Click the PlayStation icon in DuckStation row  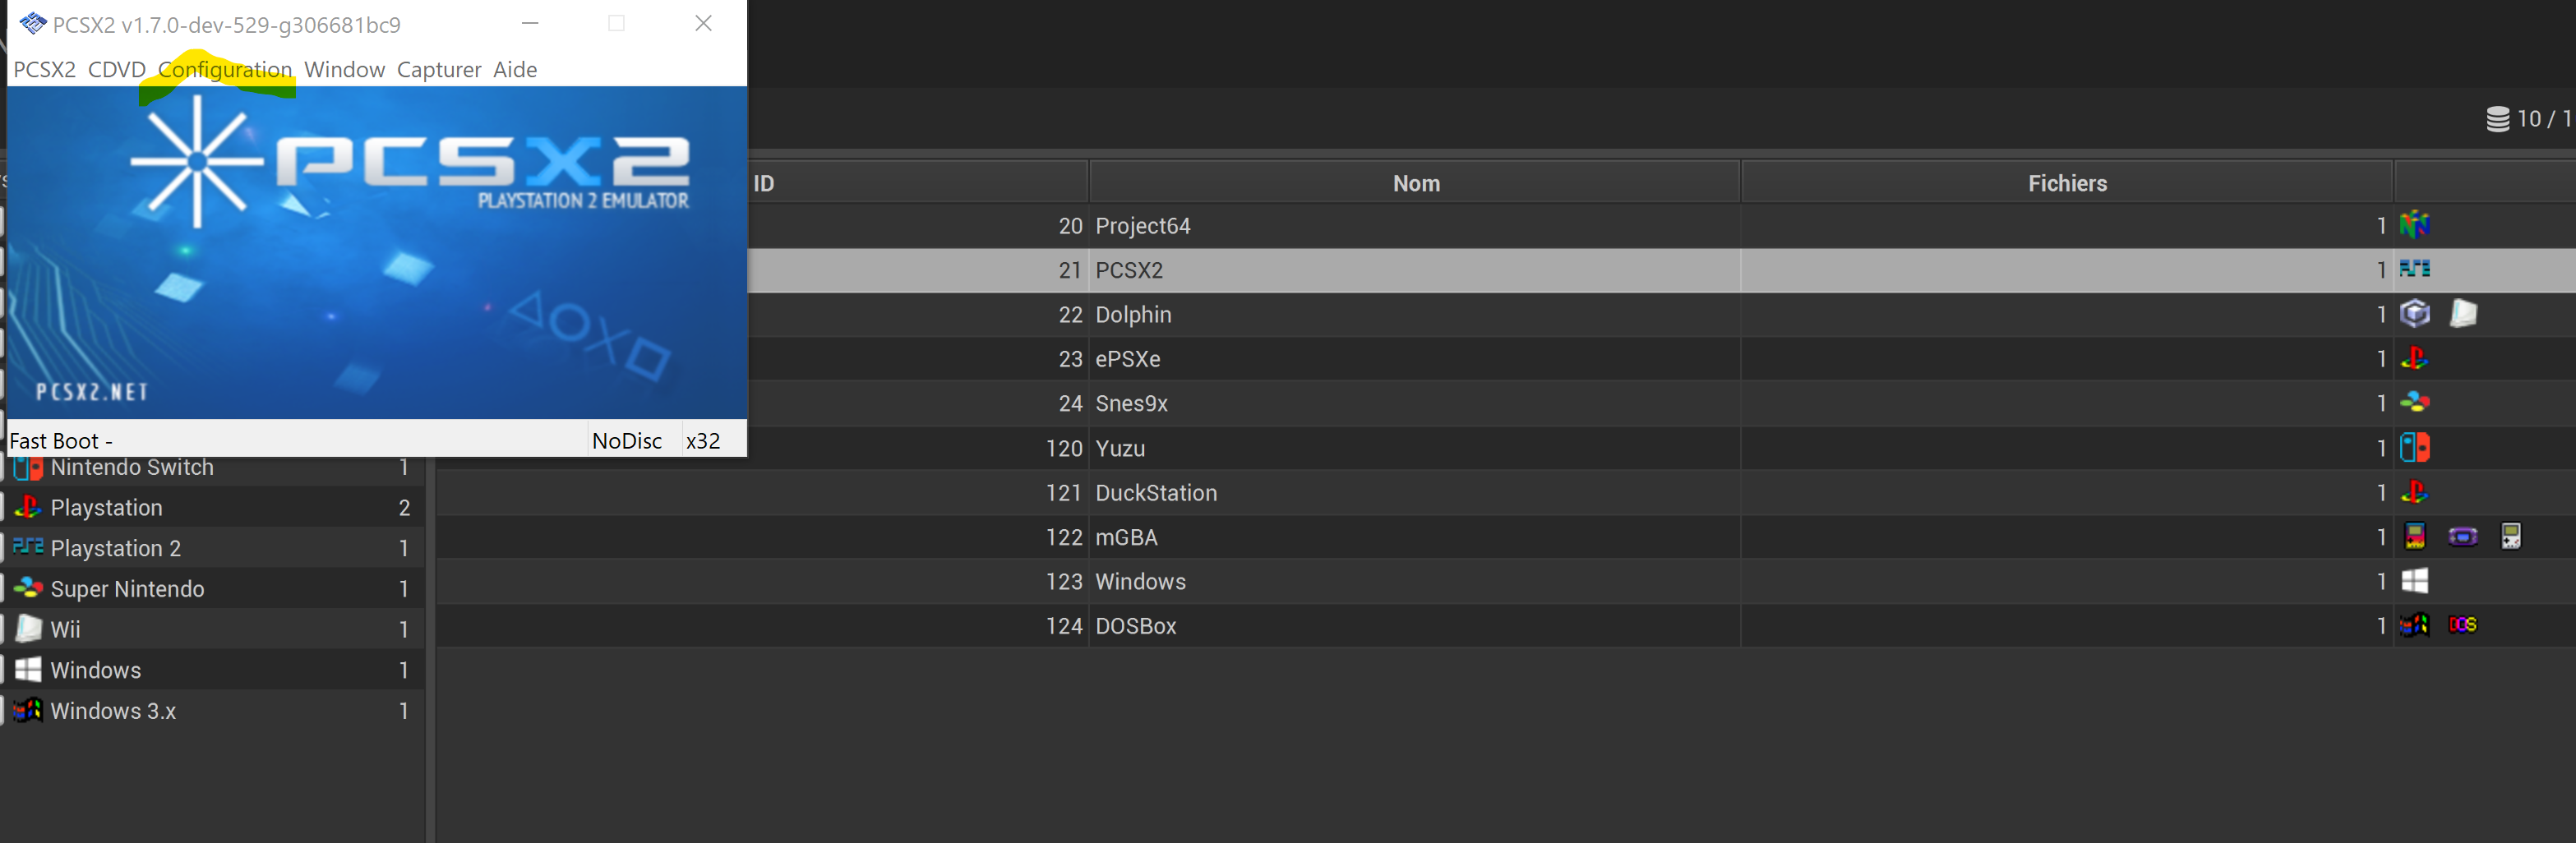[x=2414, y=492]
